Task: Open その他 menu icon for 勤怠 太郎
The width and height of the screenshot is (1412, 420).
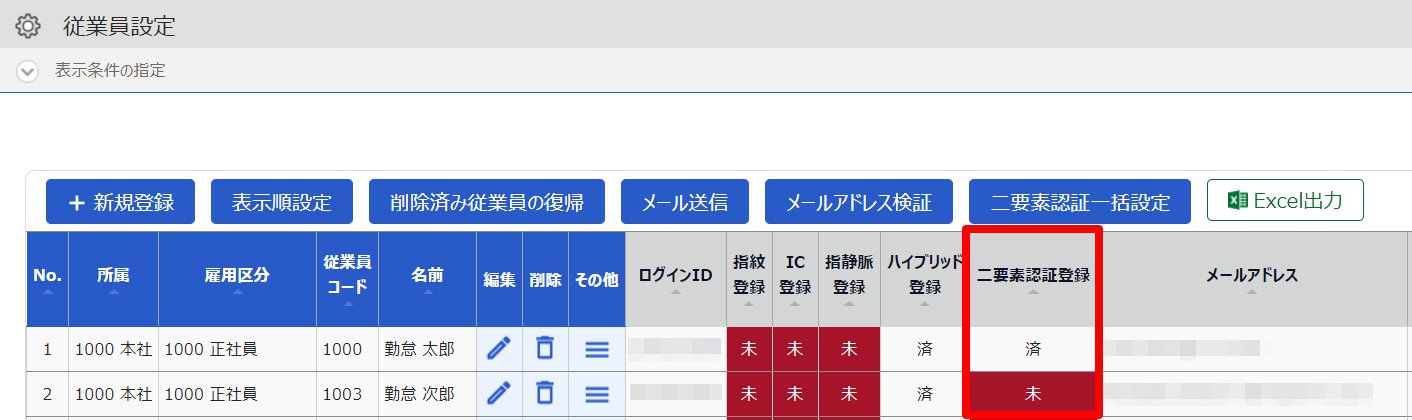Action: click(x=597, y=349)
